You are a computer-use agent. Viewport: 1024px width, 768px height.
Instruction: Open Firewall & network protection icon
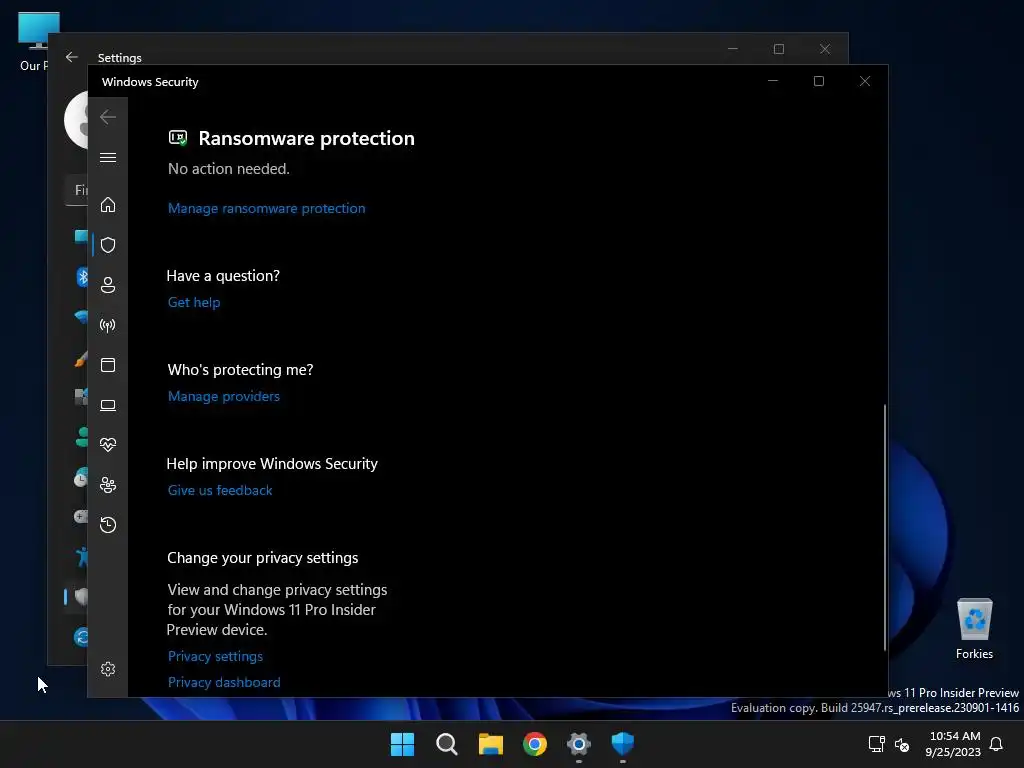(108, 325)
